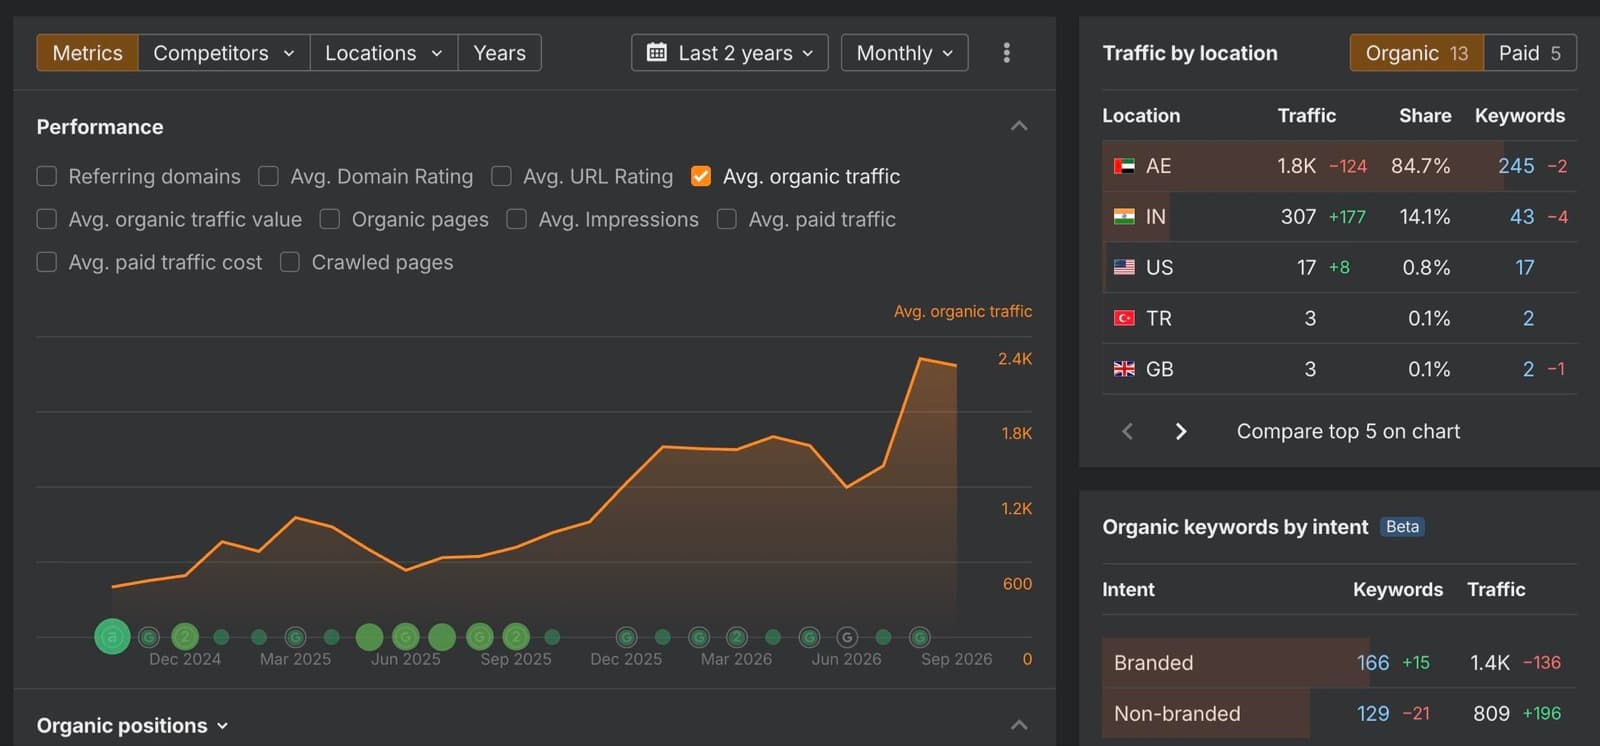Enable the Organic pages checkbox

pos(330,219)
